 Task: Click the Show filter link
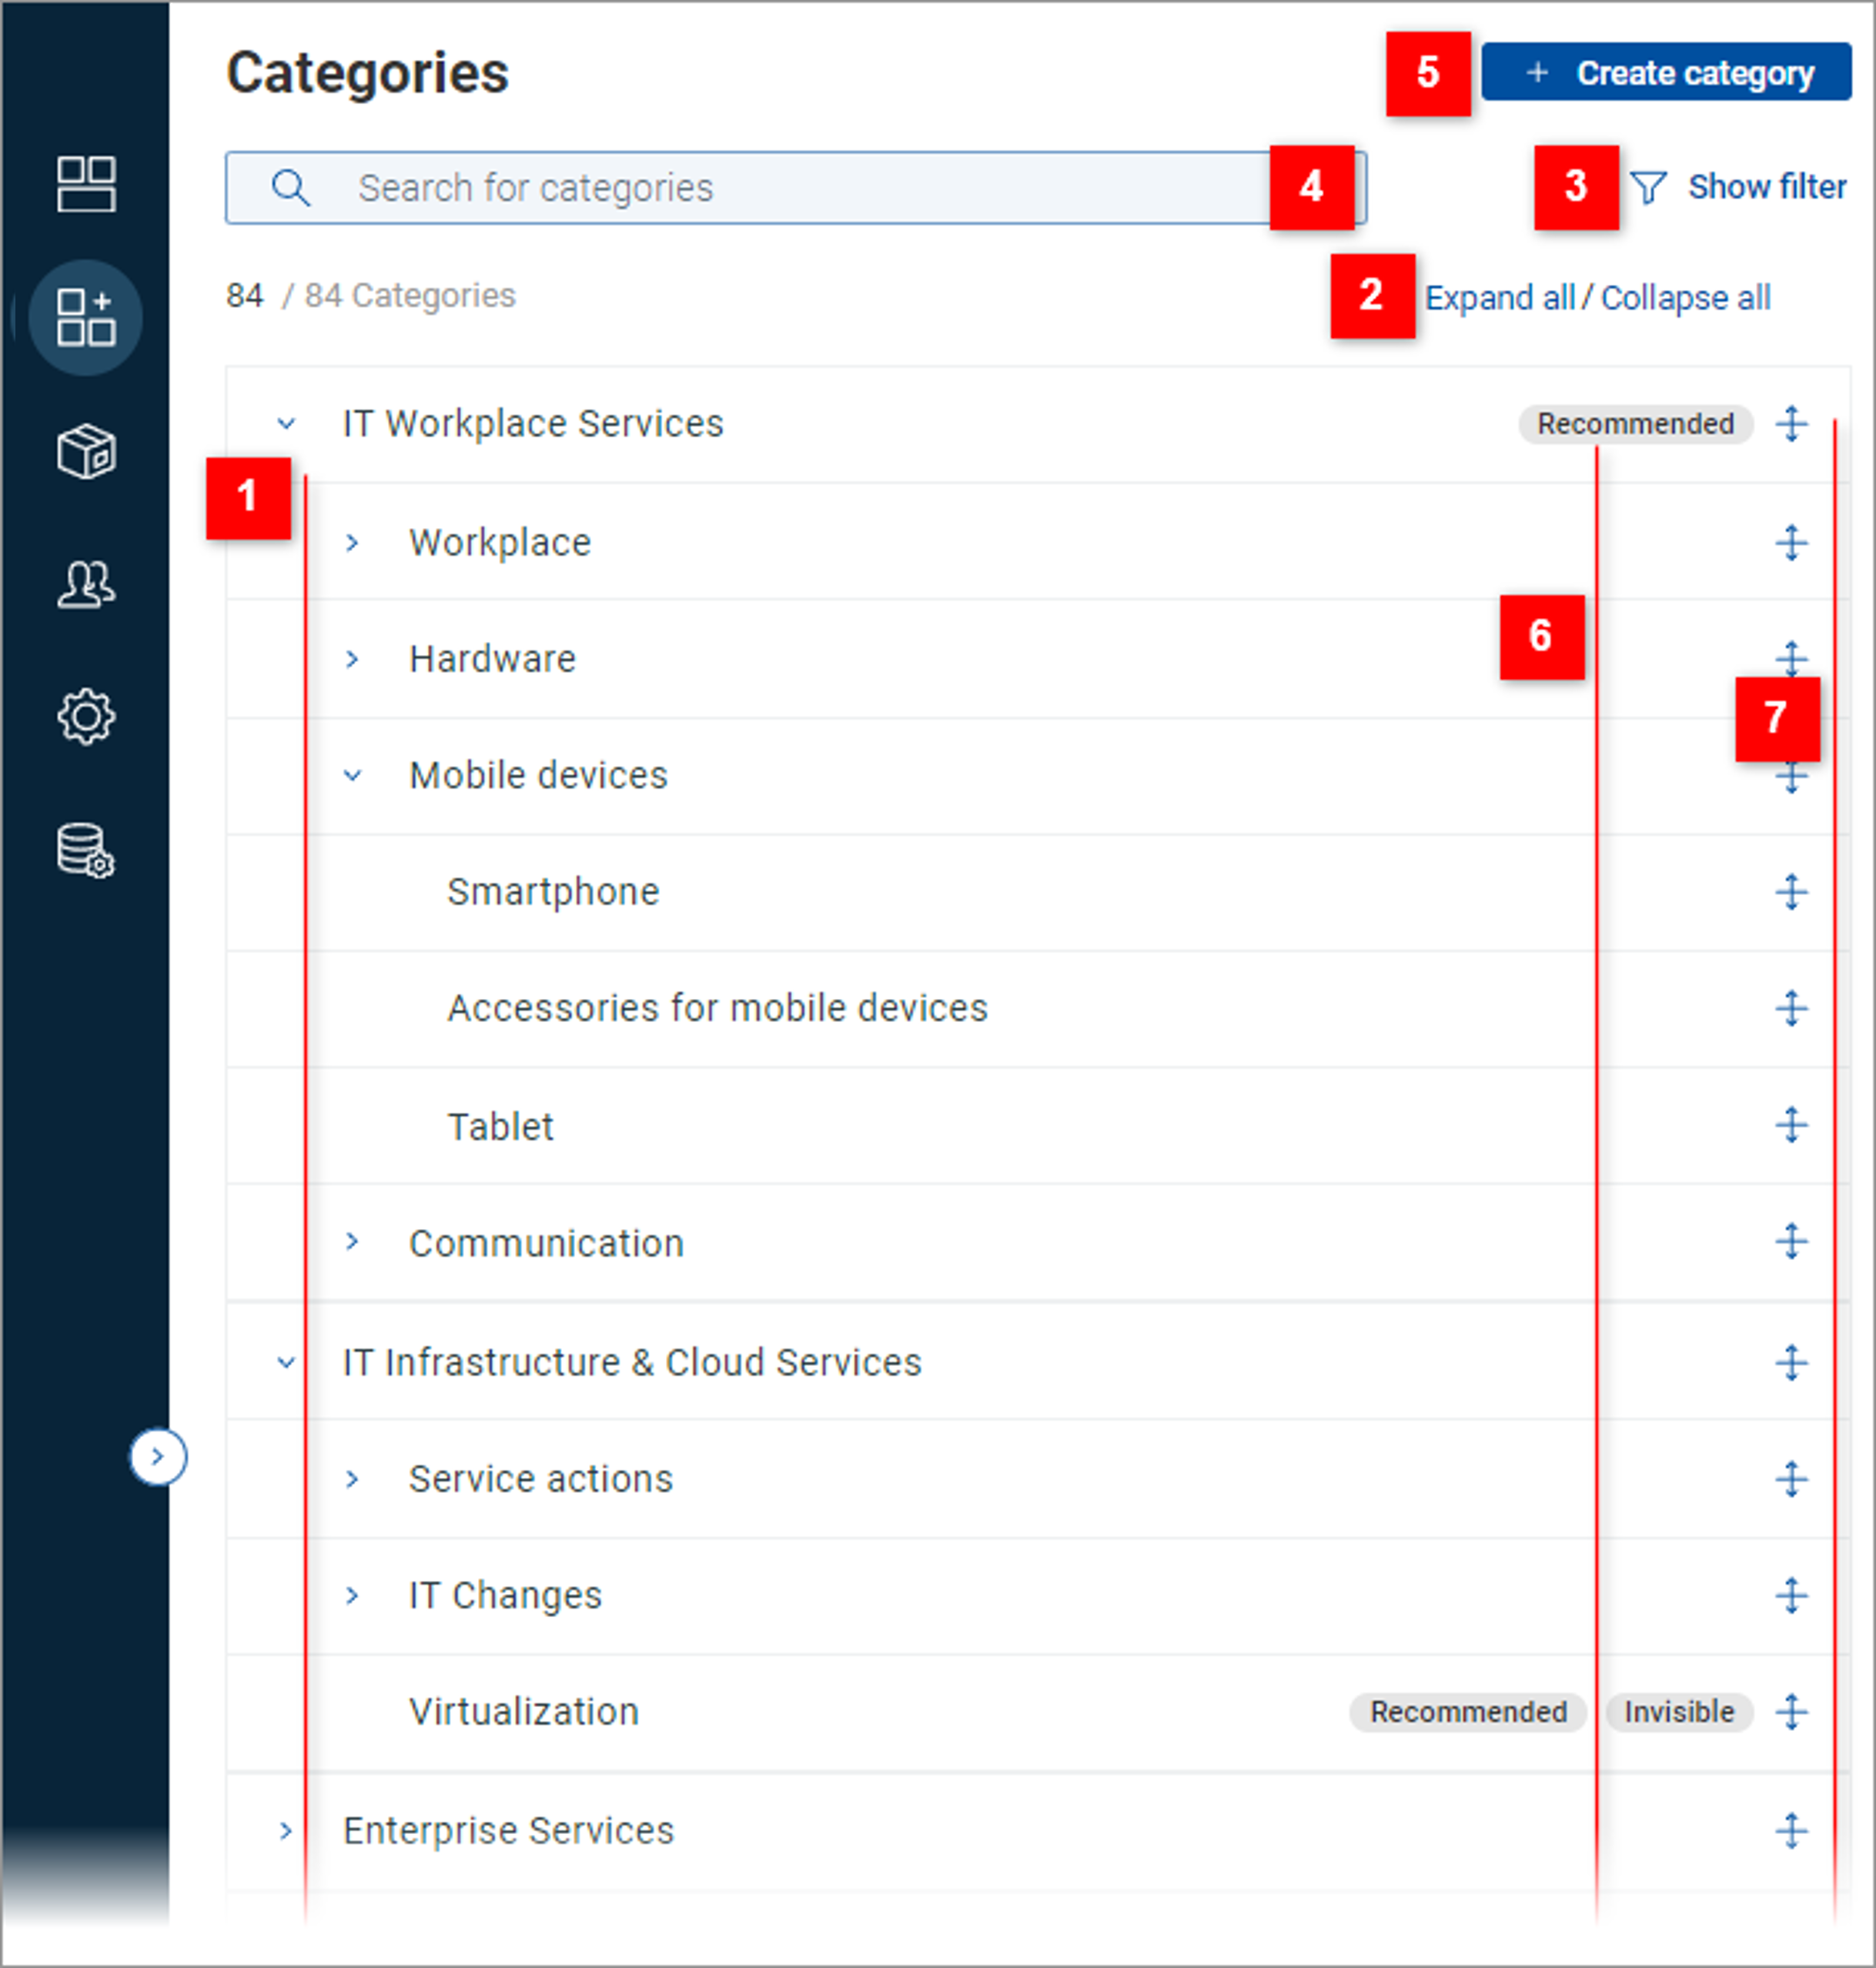1768,186
